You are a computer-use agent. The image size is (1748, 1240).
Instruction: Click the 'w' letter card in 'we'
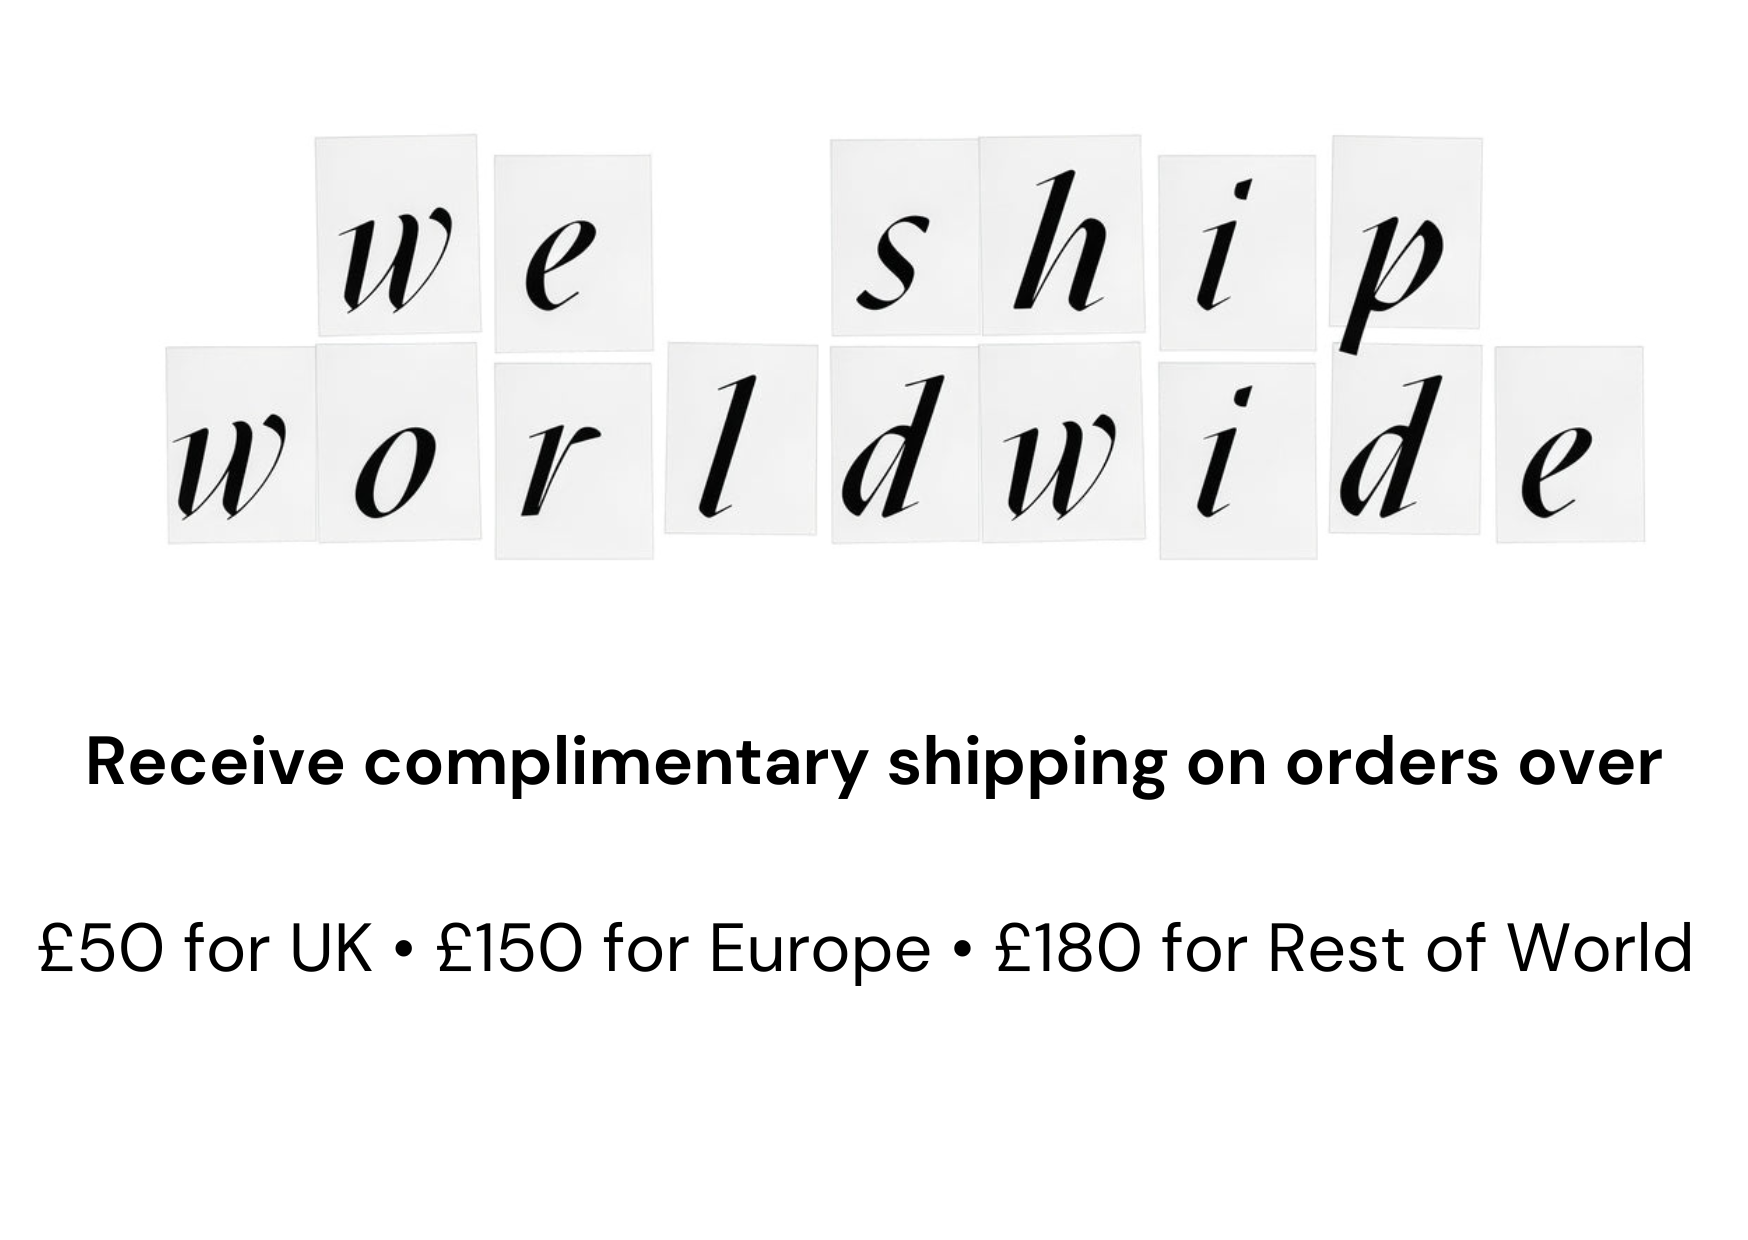click(x=397, y=236)
